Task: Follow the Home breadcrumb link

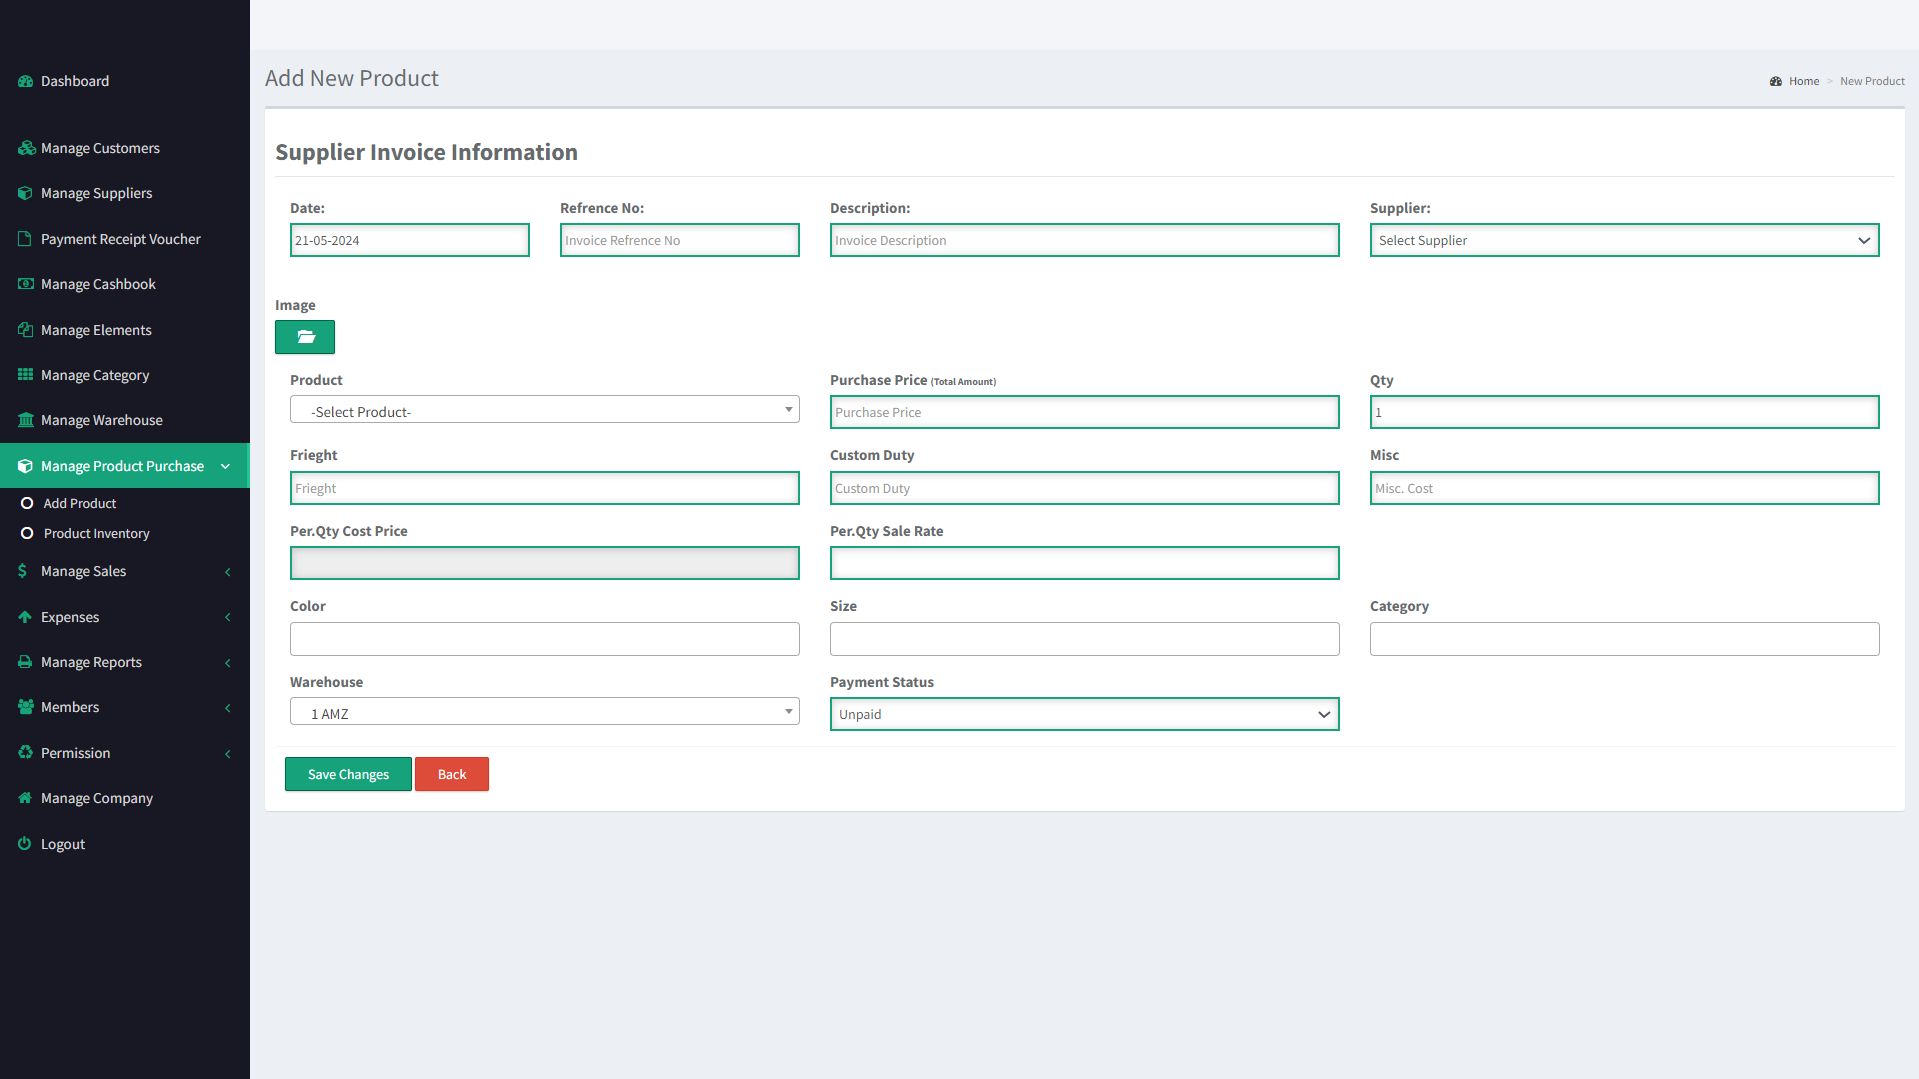Action: (1804, 81)
